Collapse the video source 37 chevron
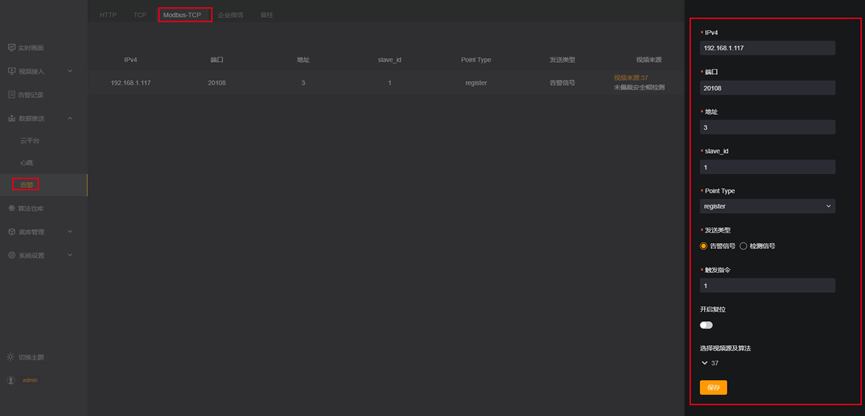 point(704,363)
